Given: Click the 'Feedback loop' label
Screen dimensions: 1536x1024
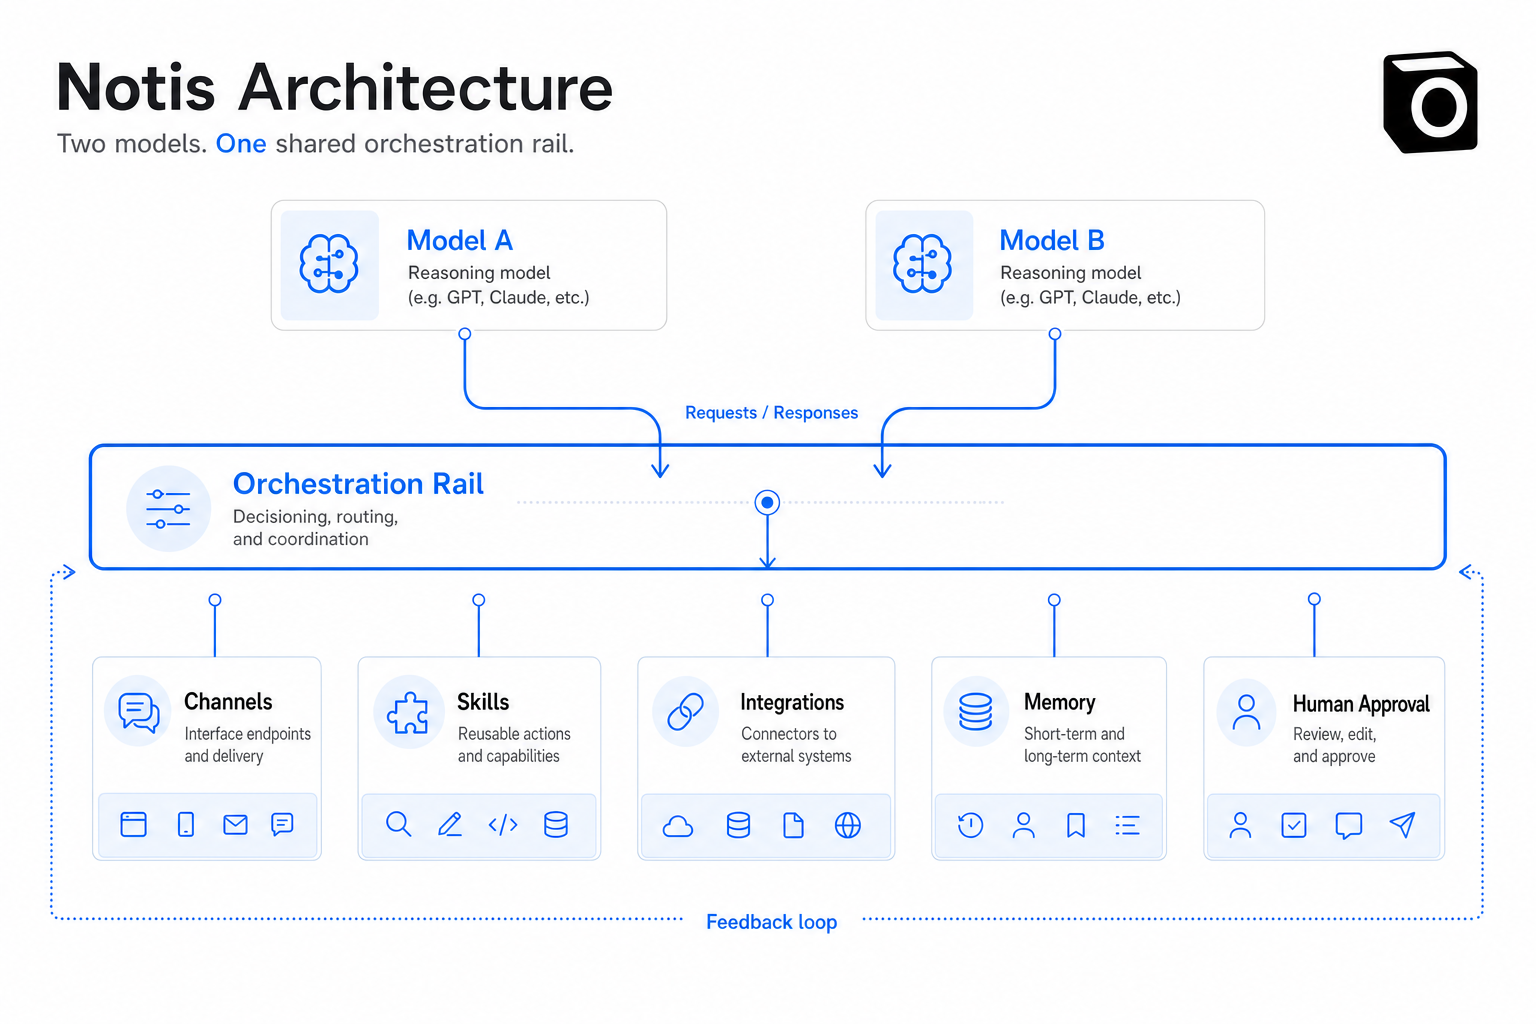Looking at the screenshot, I should click(x=771, y=922).
